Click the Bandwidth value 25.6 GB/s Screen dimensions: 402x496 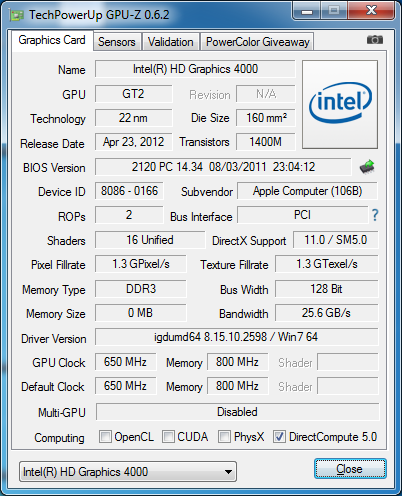click(327, 313)
